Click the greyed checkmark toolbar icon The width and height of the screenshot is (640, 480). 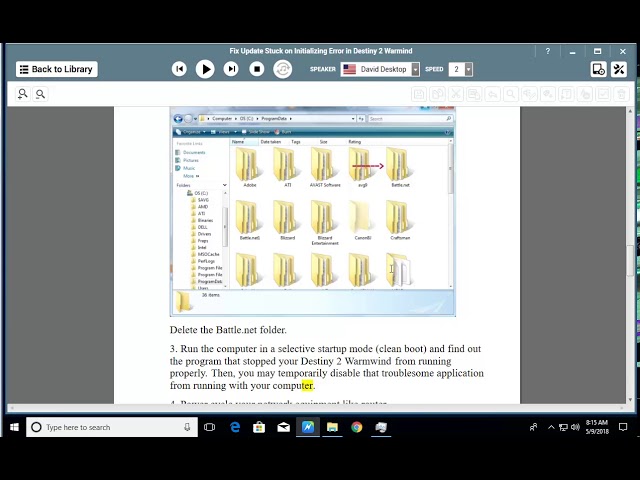(x=603, y=94)
